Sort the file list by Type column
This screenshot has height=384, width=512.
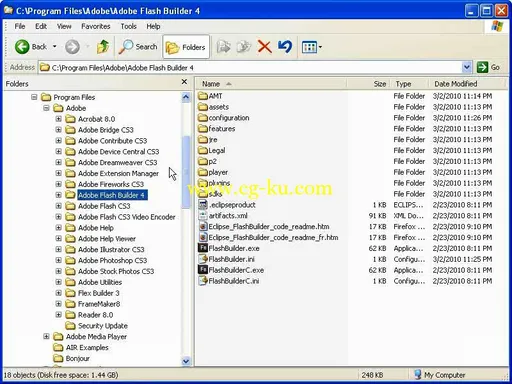pyautogui.click(x=408, y=84)
